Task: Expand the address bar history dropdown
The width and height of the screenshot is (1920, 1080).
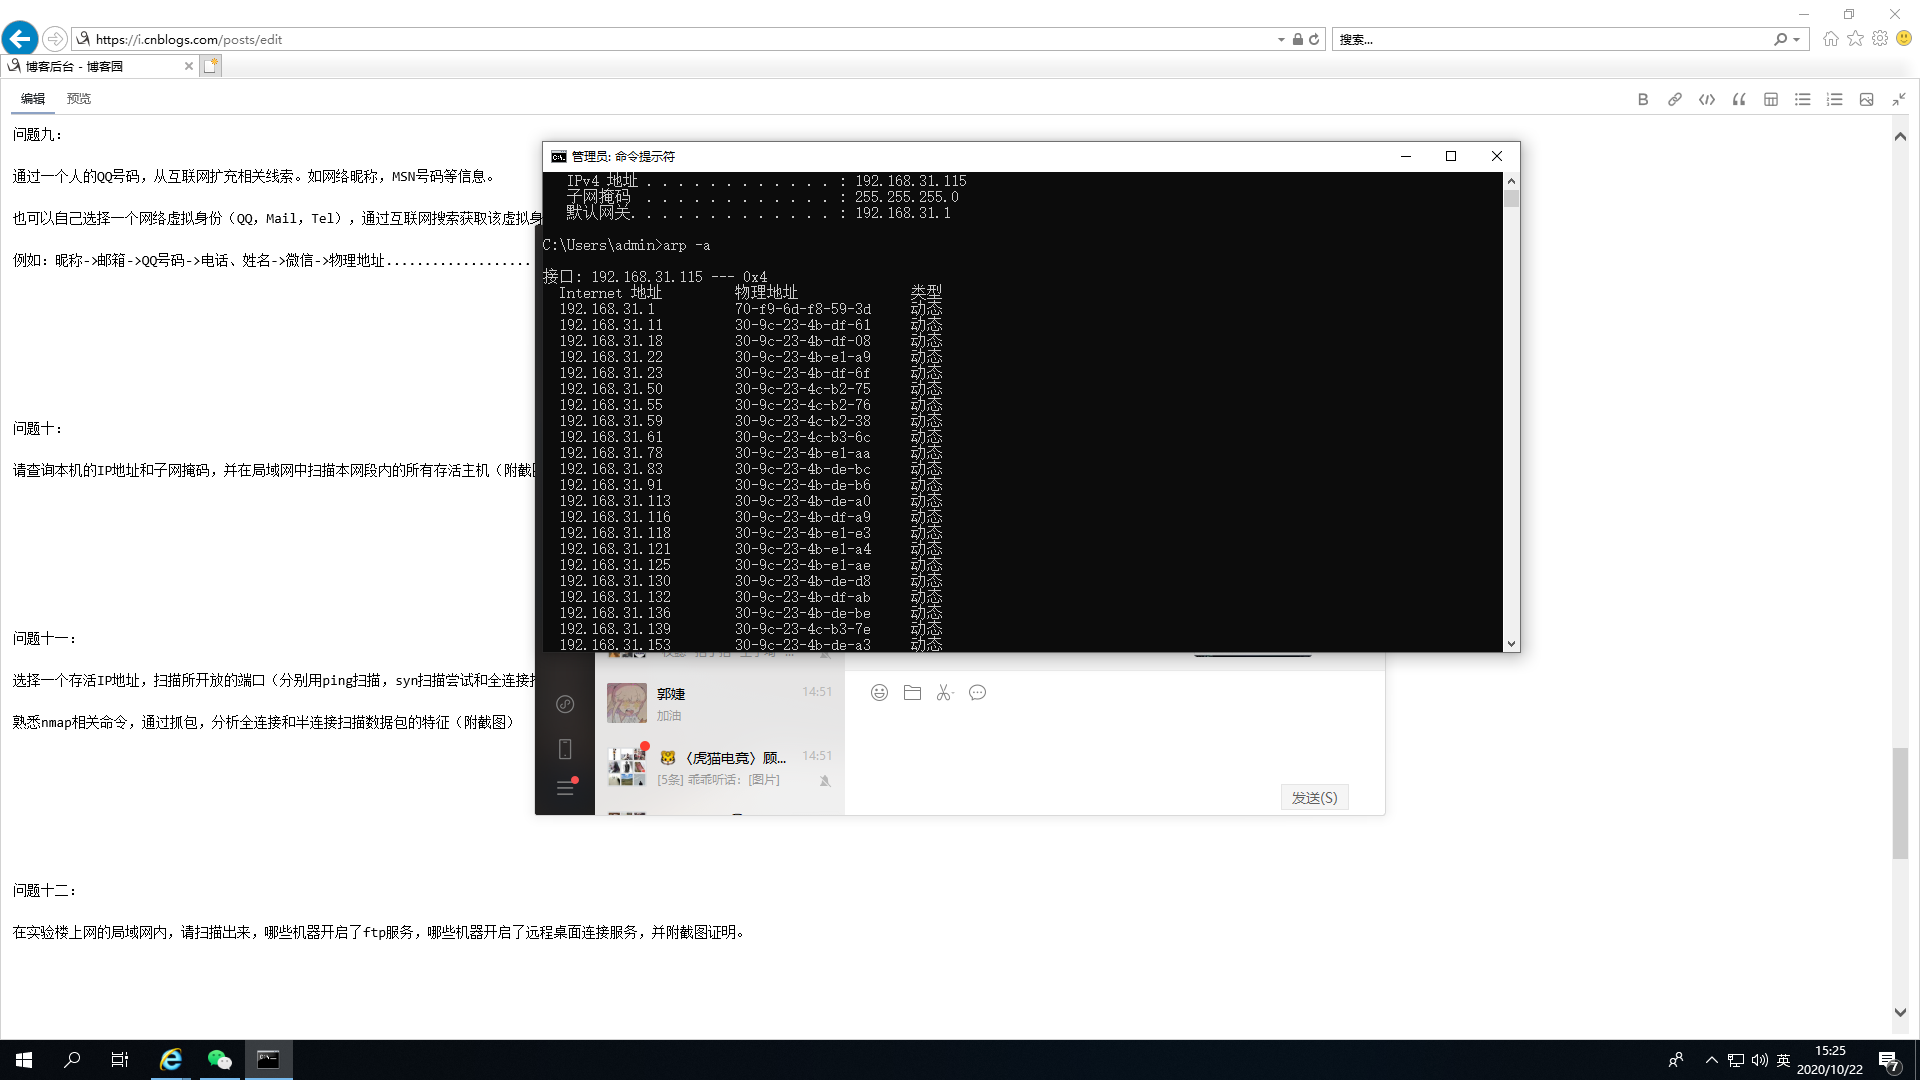Action: 1281,40
